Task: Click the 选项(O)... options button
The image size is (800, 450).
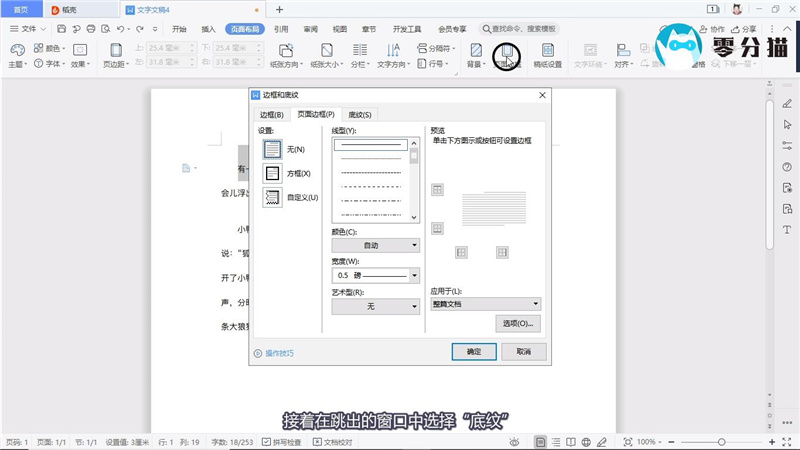Action: coord(518,324)
